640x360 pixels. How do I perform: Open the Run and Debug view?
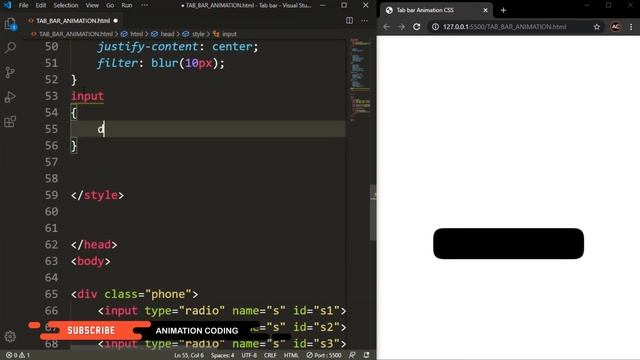pos(10,97)
